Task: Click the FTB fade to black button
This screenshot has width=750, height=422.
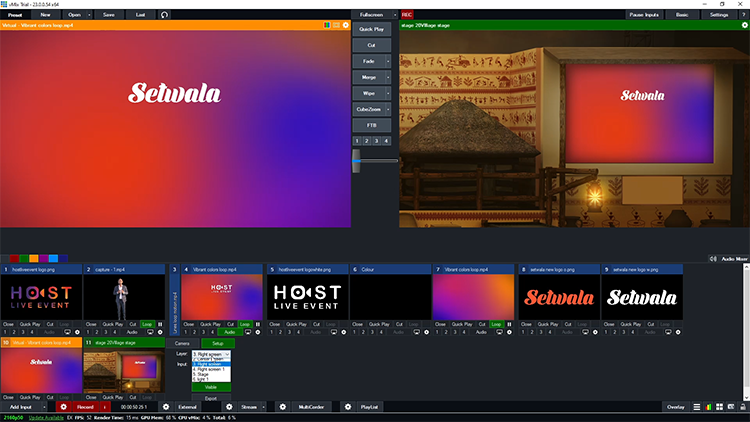Action: tap(372, 125)
